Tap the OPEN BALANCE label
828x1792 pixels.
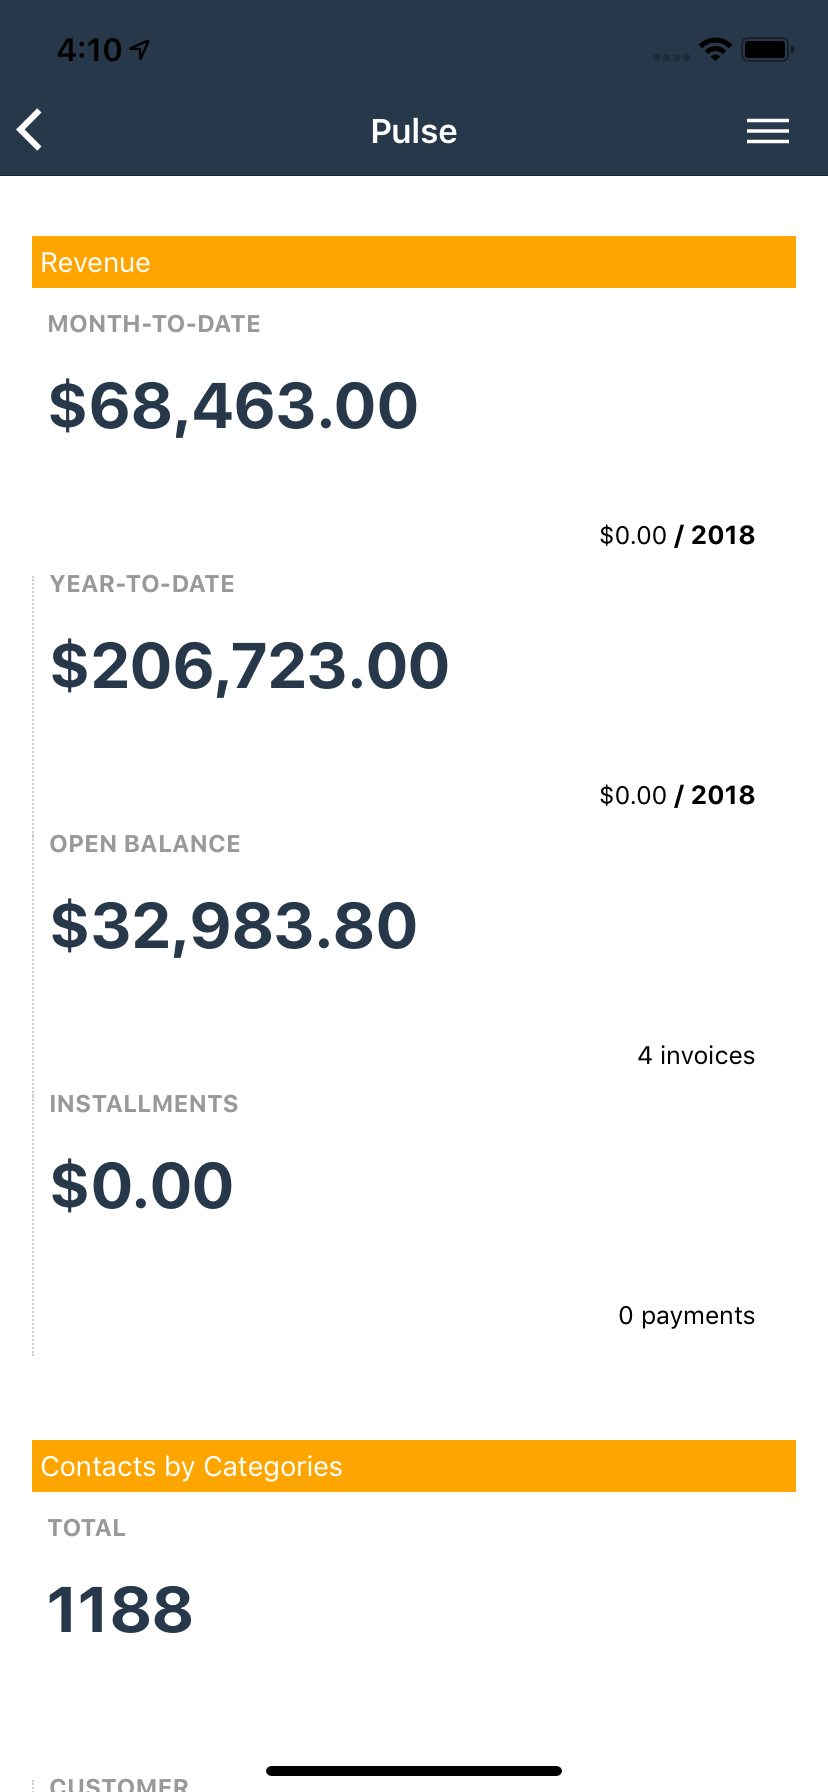[x=145, y=844]
